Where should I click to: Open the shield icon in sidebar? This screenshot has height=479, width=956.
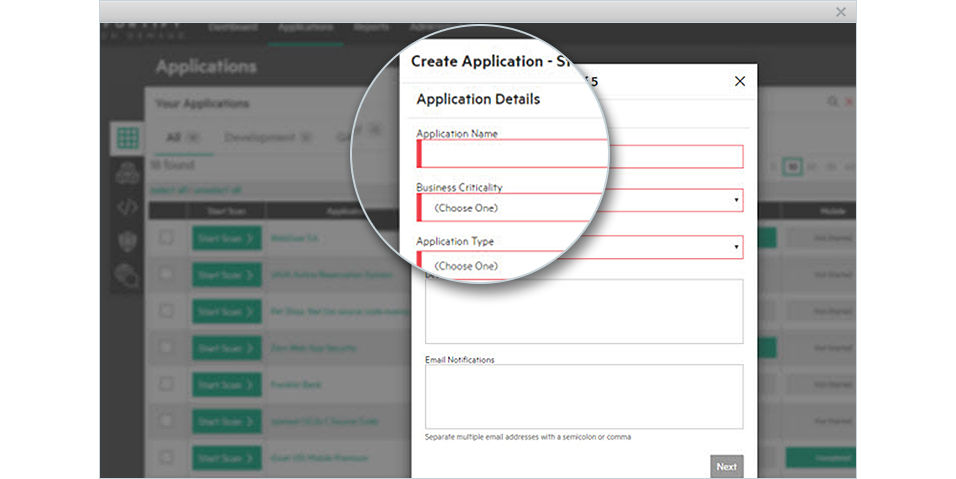click(127, 242)
